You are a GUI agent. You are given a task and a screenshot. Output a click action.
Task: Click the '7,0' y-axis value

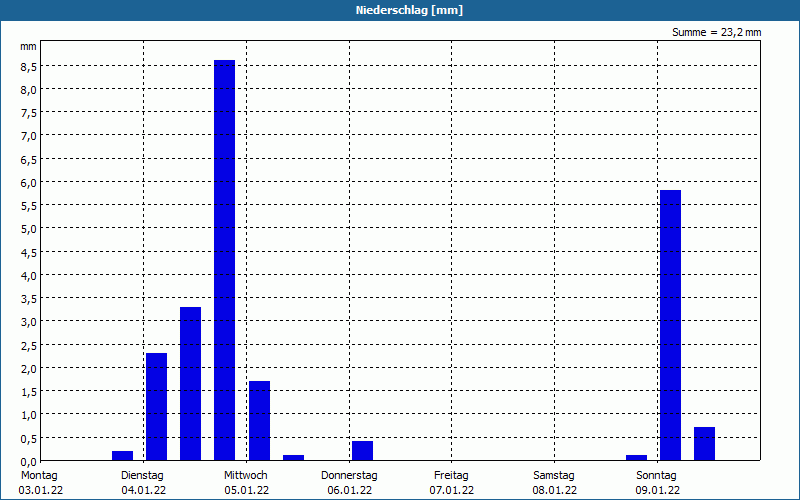(x=29, y=136)
